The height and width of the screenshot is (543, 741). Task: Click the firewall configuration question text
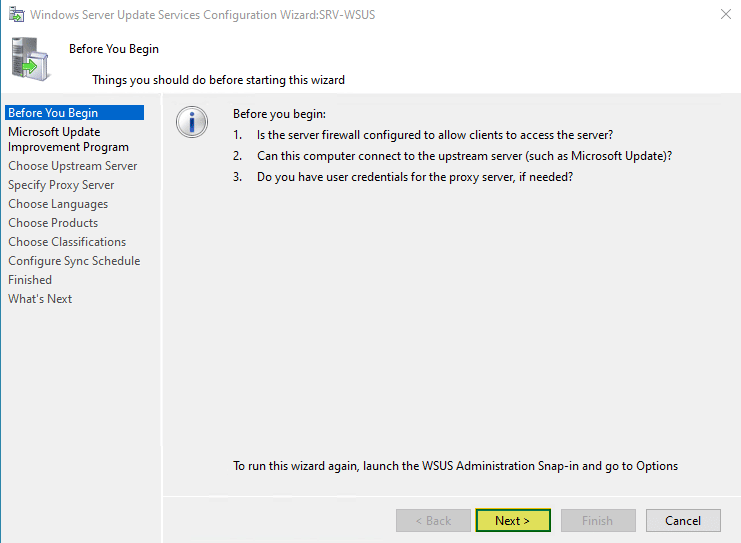pos(435,135)
